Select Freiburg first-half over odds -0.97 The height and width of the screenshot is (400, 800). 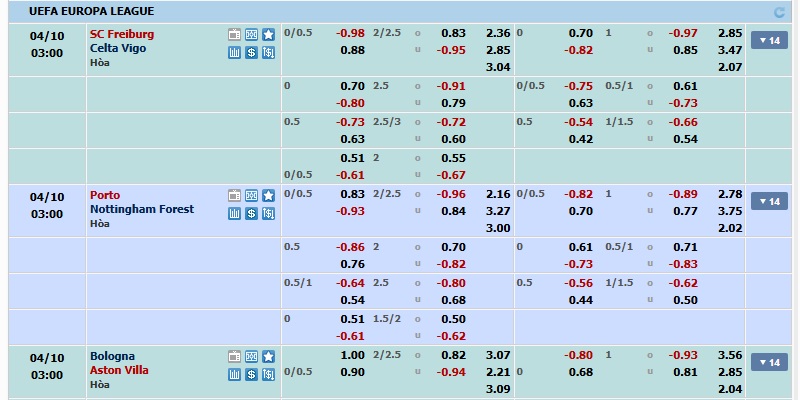tap(683, 33)
